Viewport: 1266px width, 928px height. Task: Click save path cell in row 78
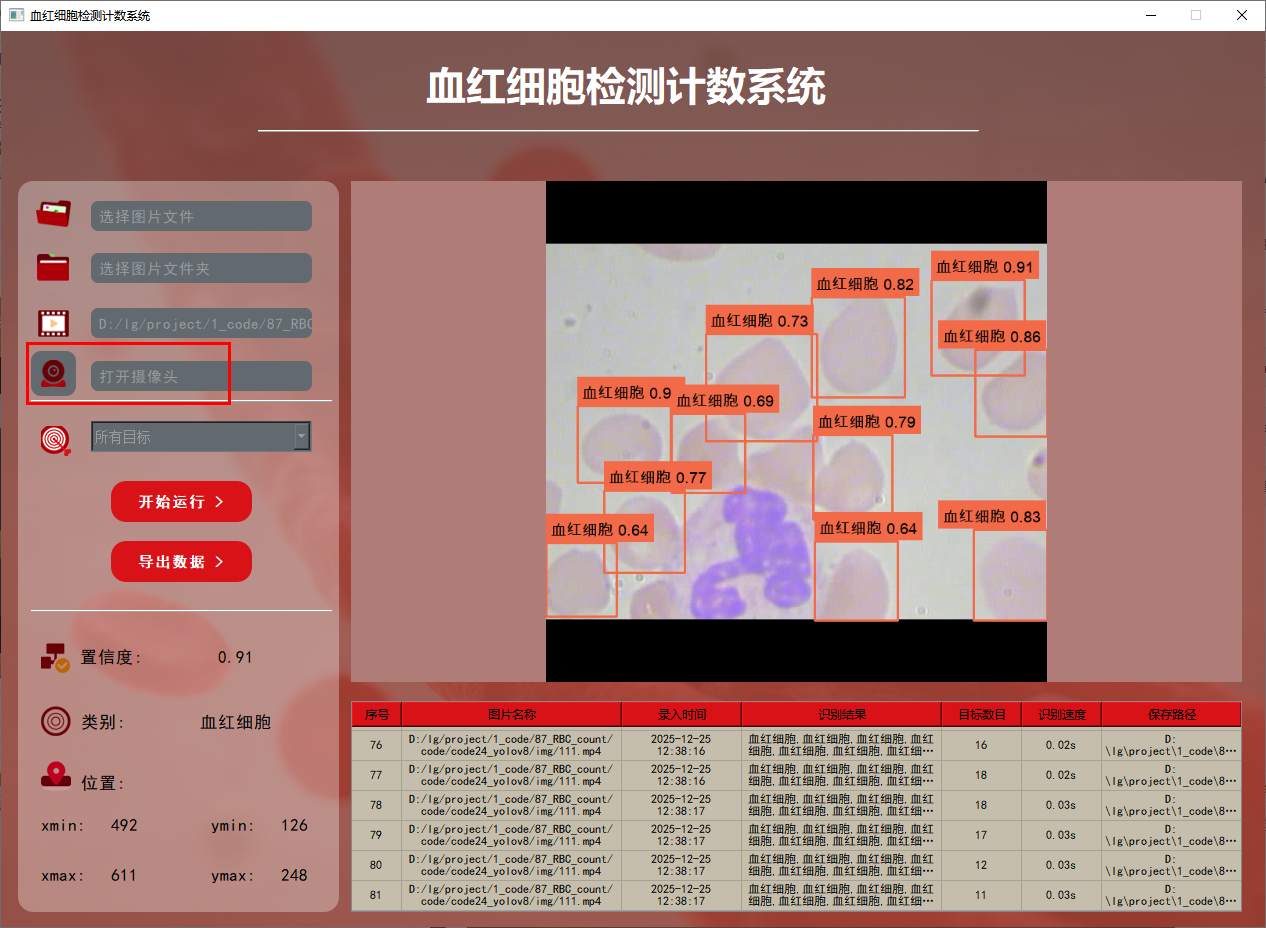pos(1172,805)
